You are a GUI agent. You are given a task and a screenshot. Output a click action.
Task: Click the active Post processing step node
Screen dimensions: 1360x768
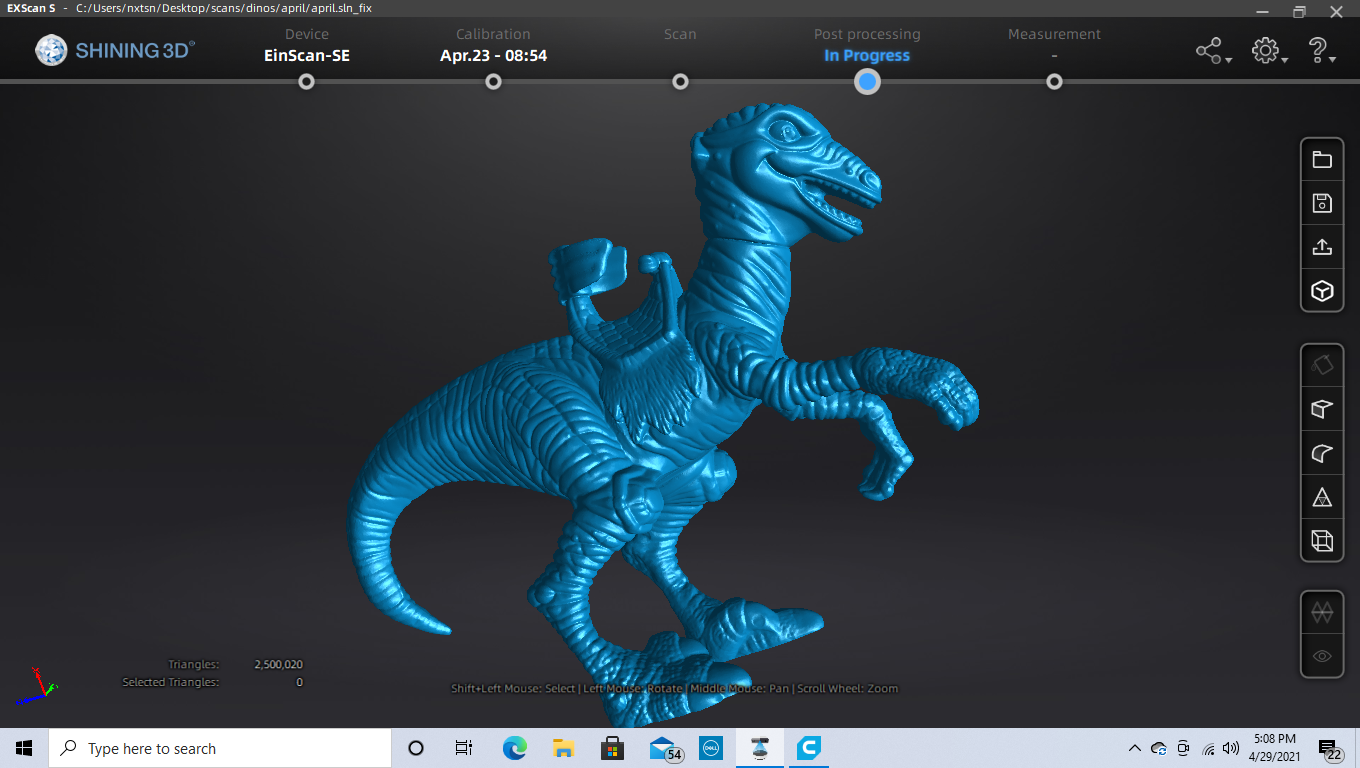coord(867,82)
